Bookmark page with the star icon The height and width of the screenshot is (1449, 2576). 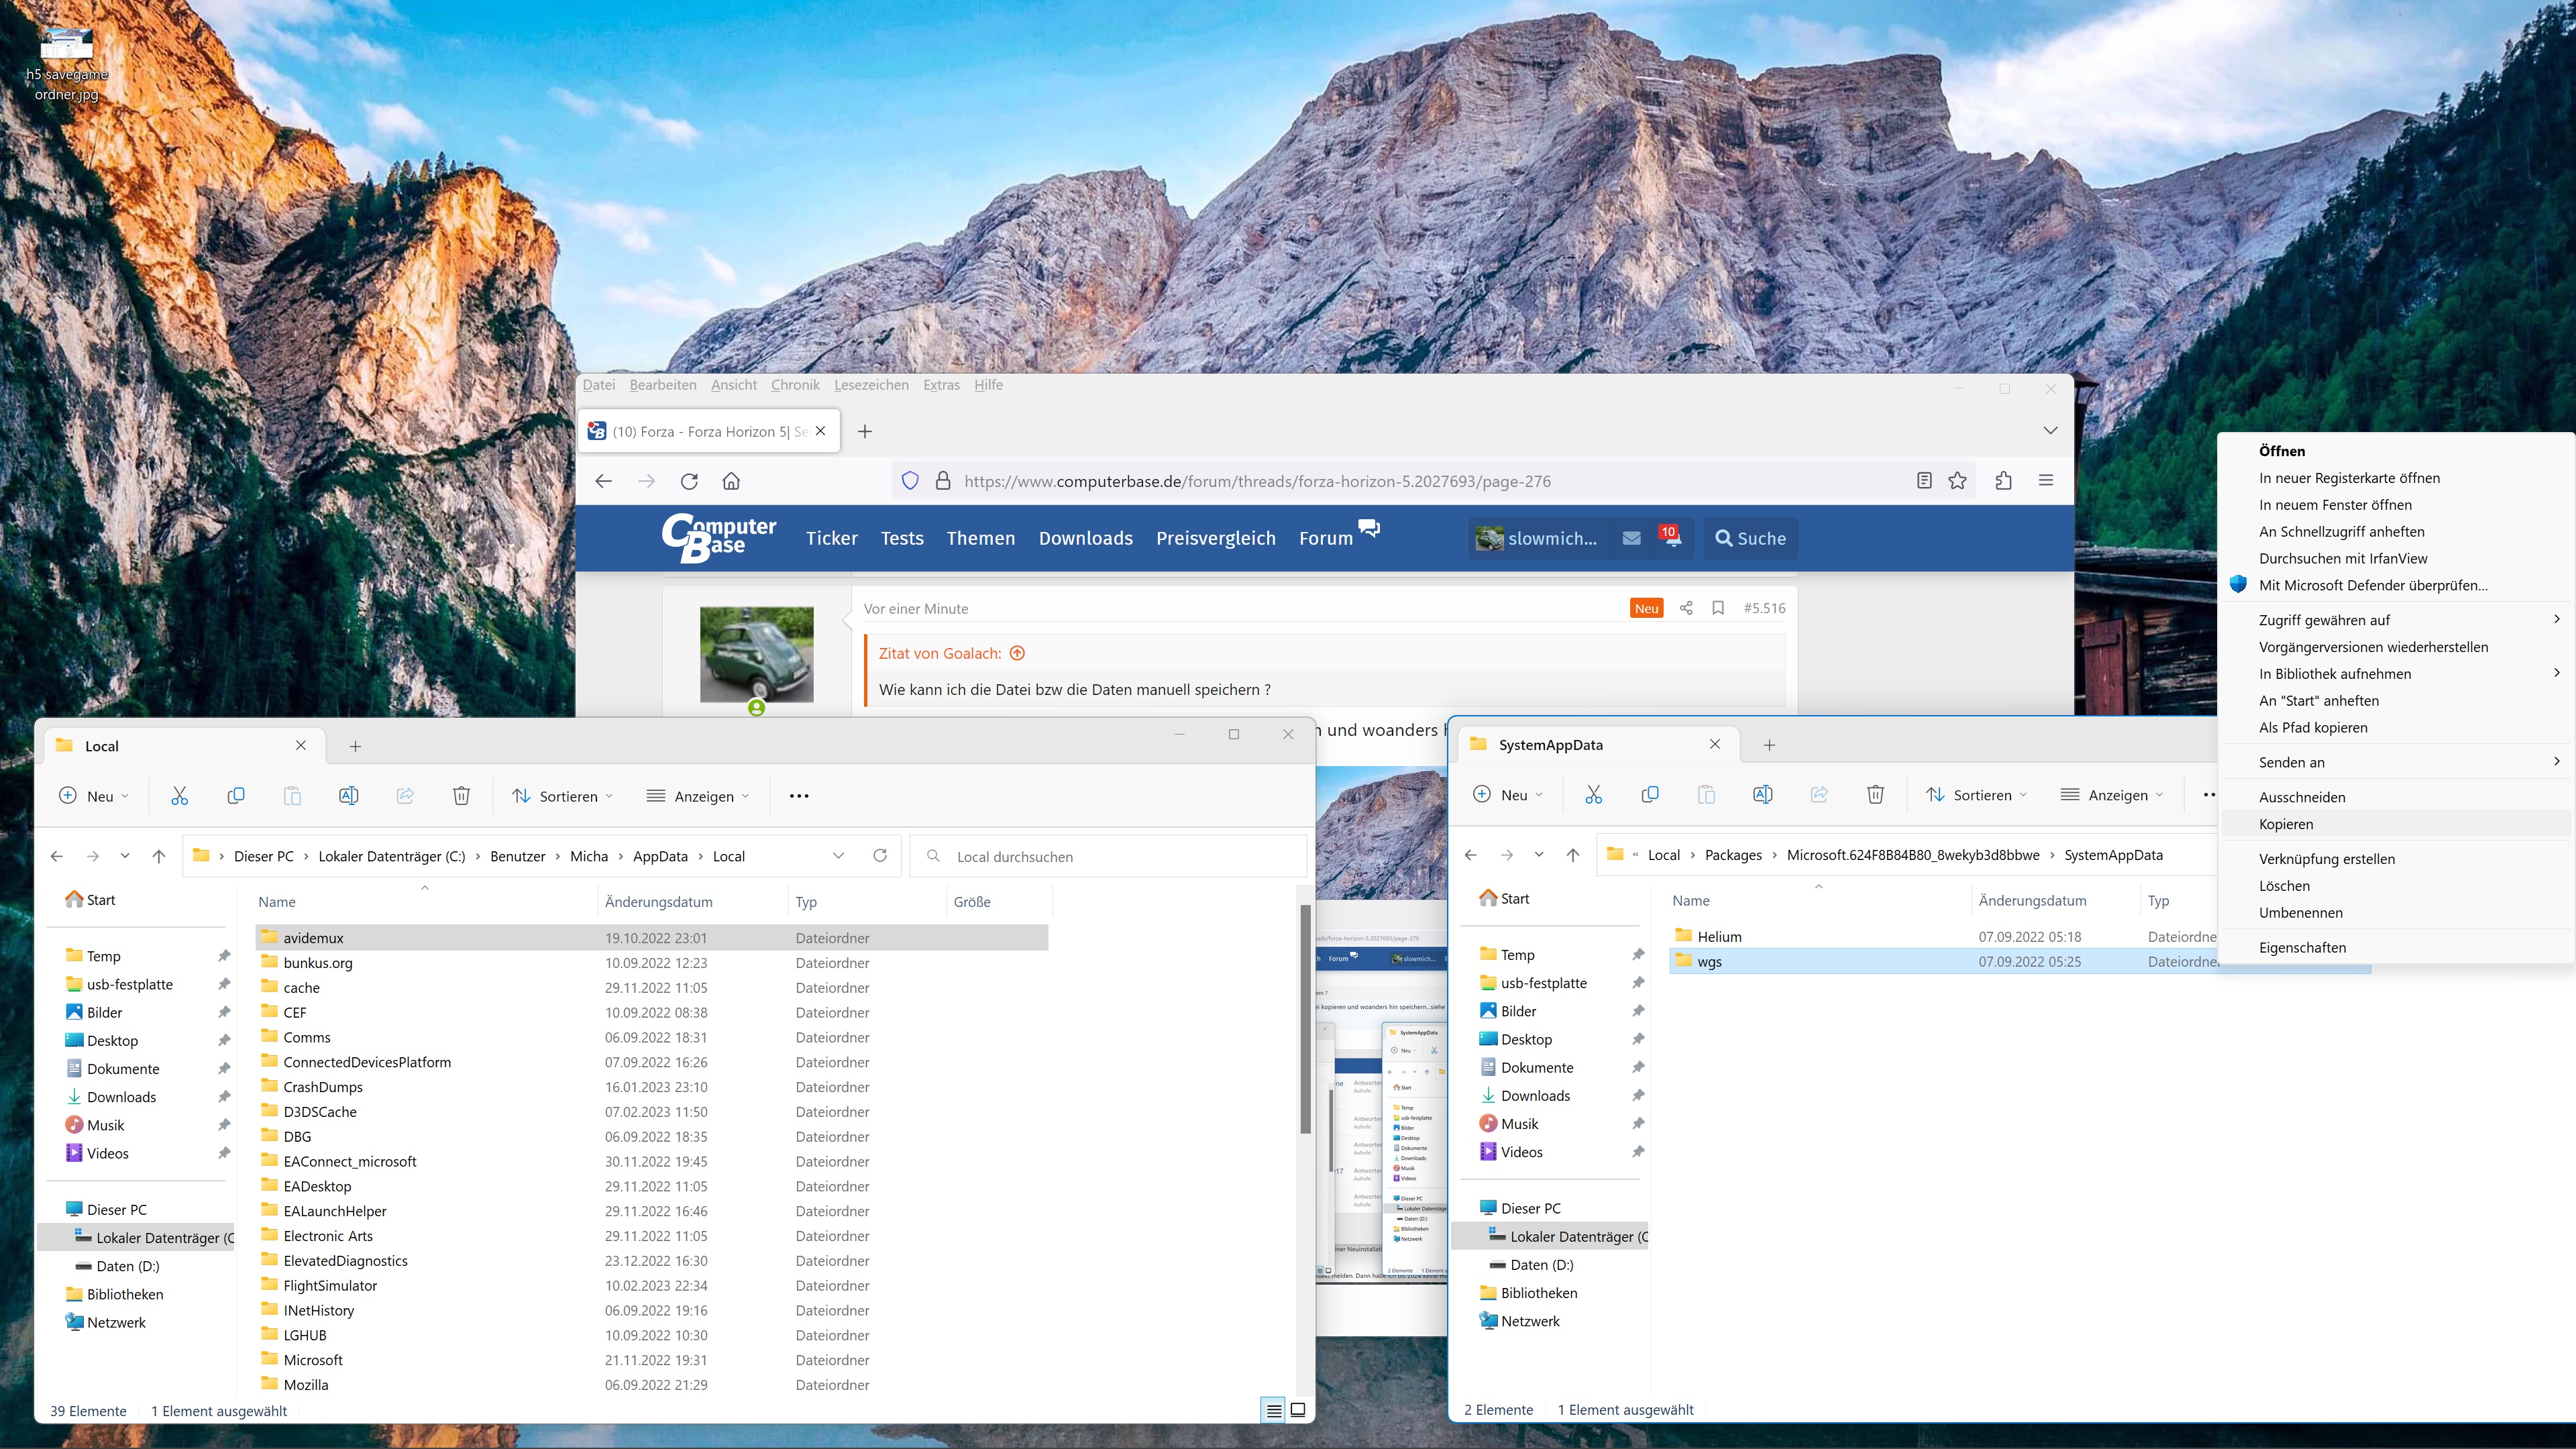1957,481
